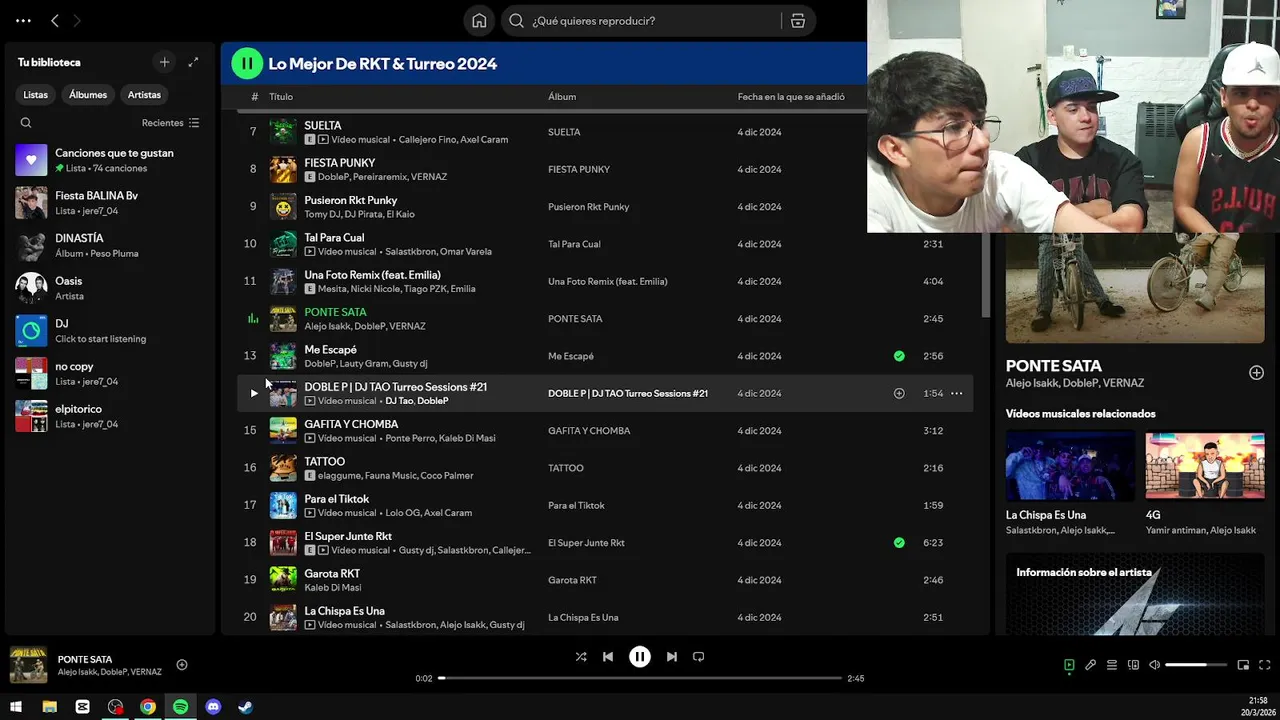Click the 4G video thumbnail
The image size is (1280, 720).
1205,466
